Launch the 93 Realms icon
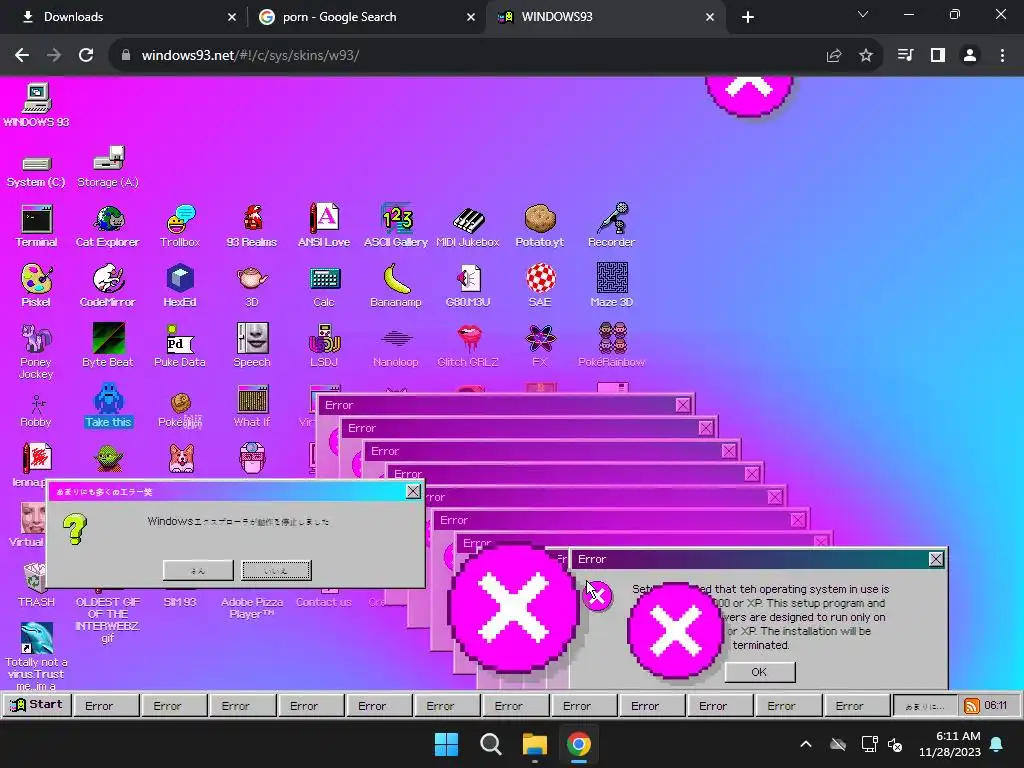This screenshot has height=768, width=1024. pyautogui.click(x=252, y=226)
